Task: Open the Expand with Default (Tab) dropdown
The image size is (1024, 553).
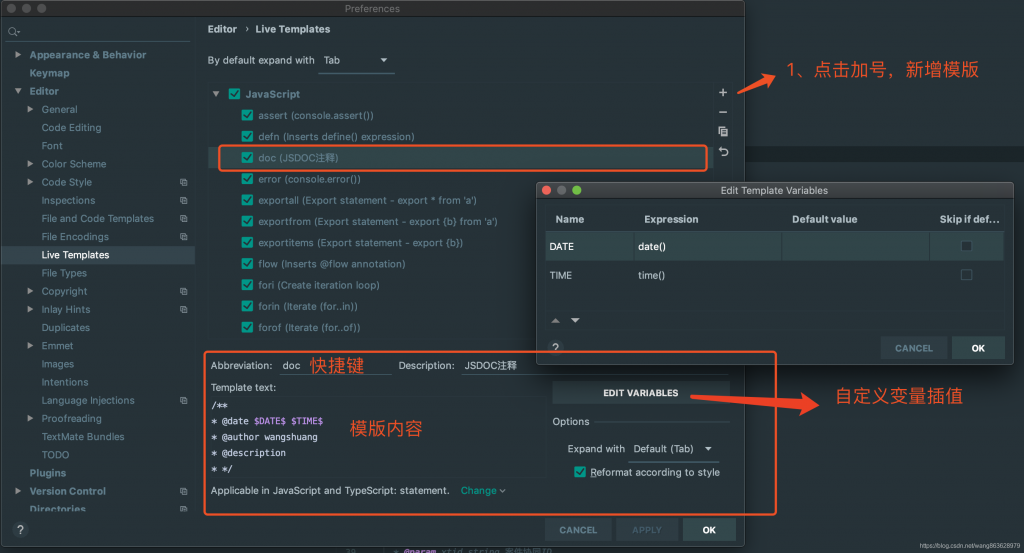Action: click(672, 449)
